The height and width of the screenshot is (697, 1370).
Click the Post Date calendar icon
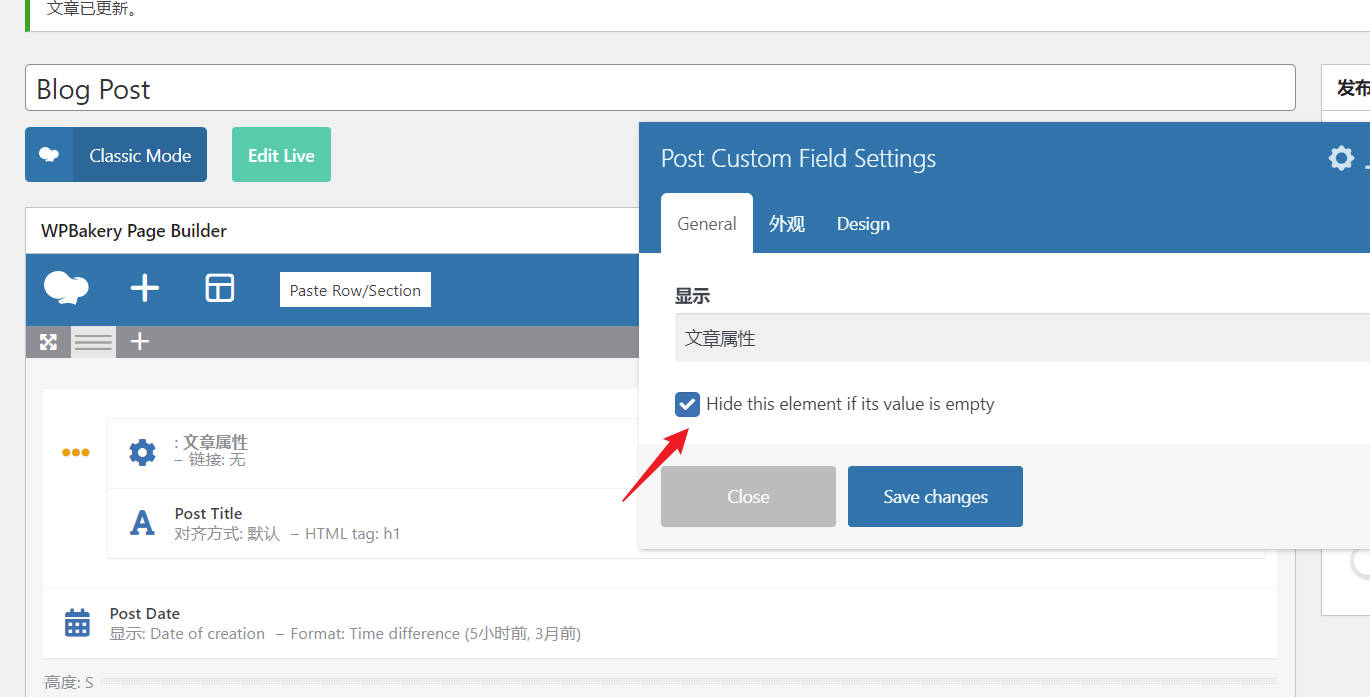click(77, 622)
